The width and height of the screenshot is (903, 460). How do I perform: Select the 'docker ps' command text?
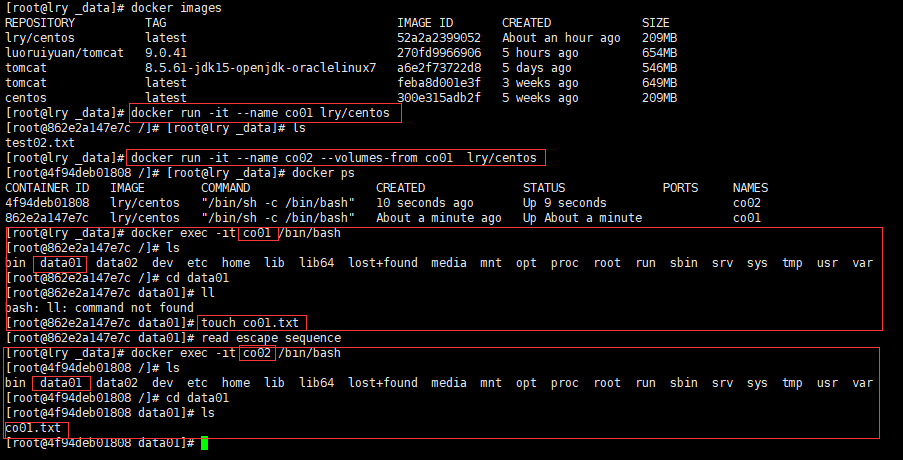(323, 173)
